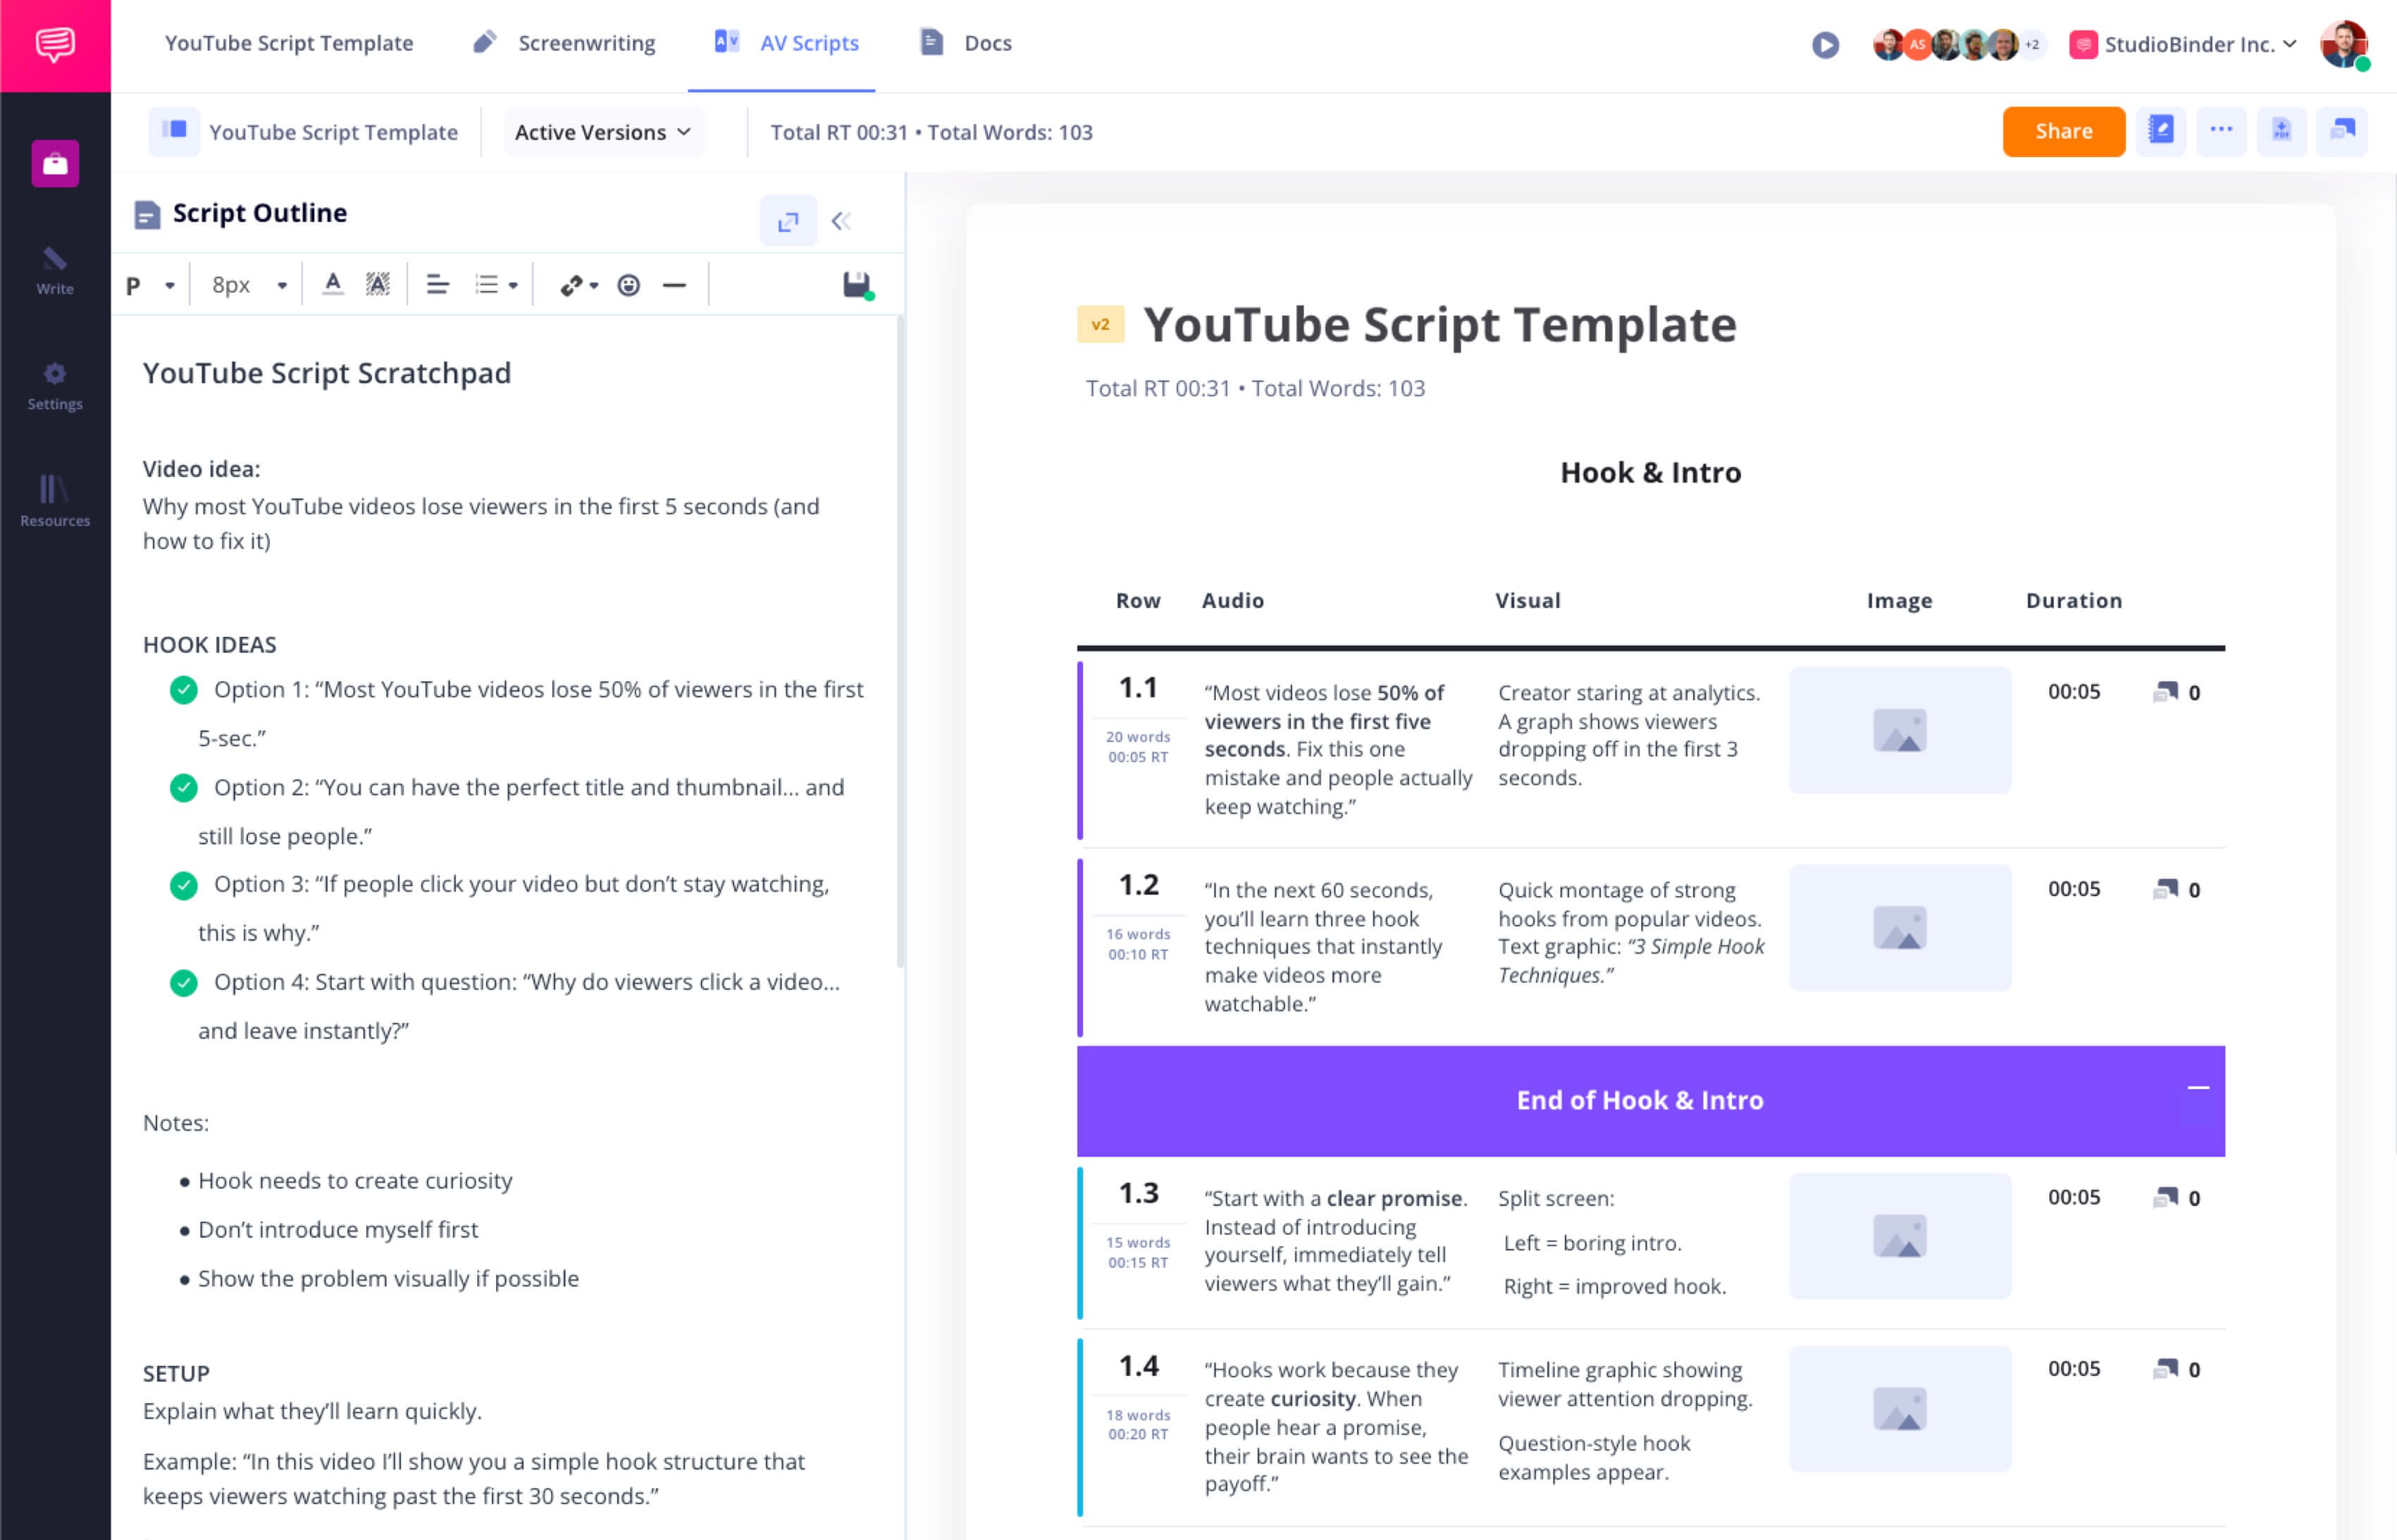Viewport: 2397px width, 1540px height.
Task: Click the play button in top bar
Action: (x=1825, y=44)
